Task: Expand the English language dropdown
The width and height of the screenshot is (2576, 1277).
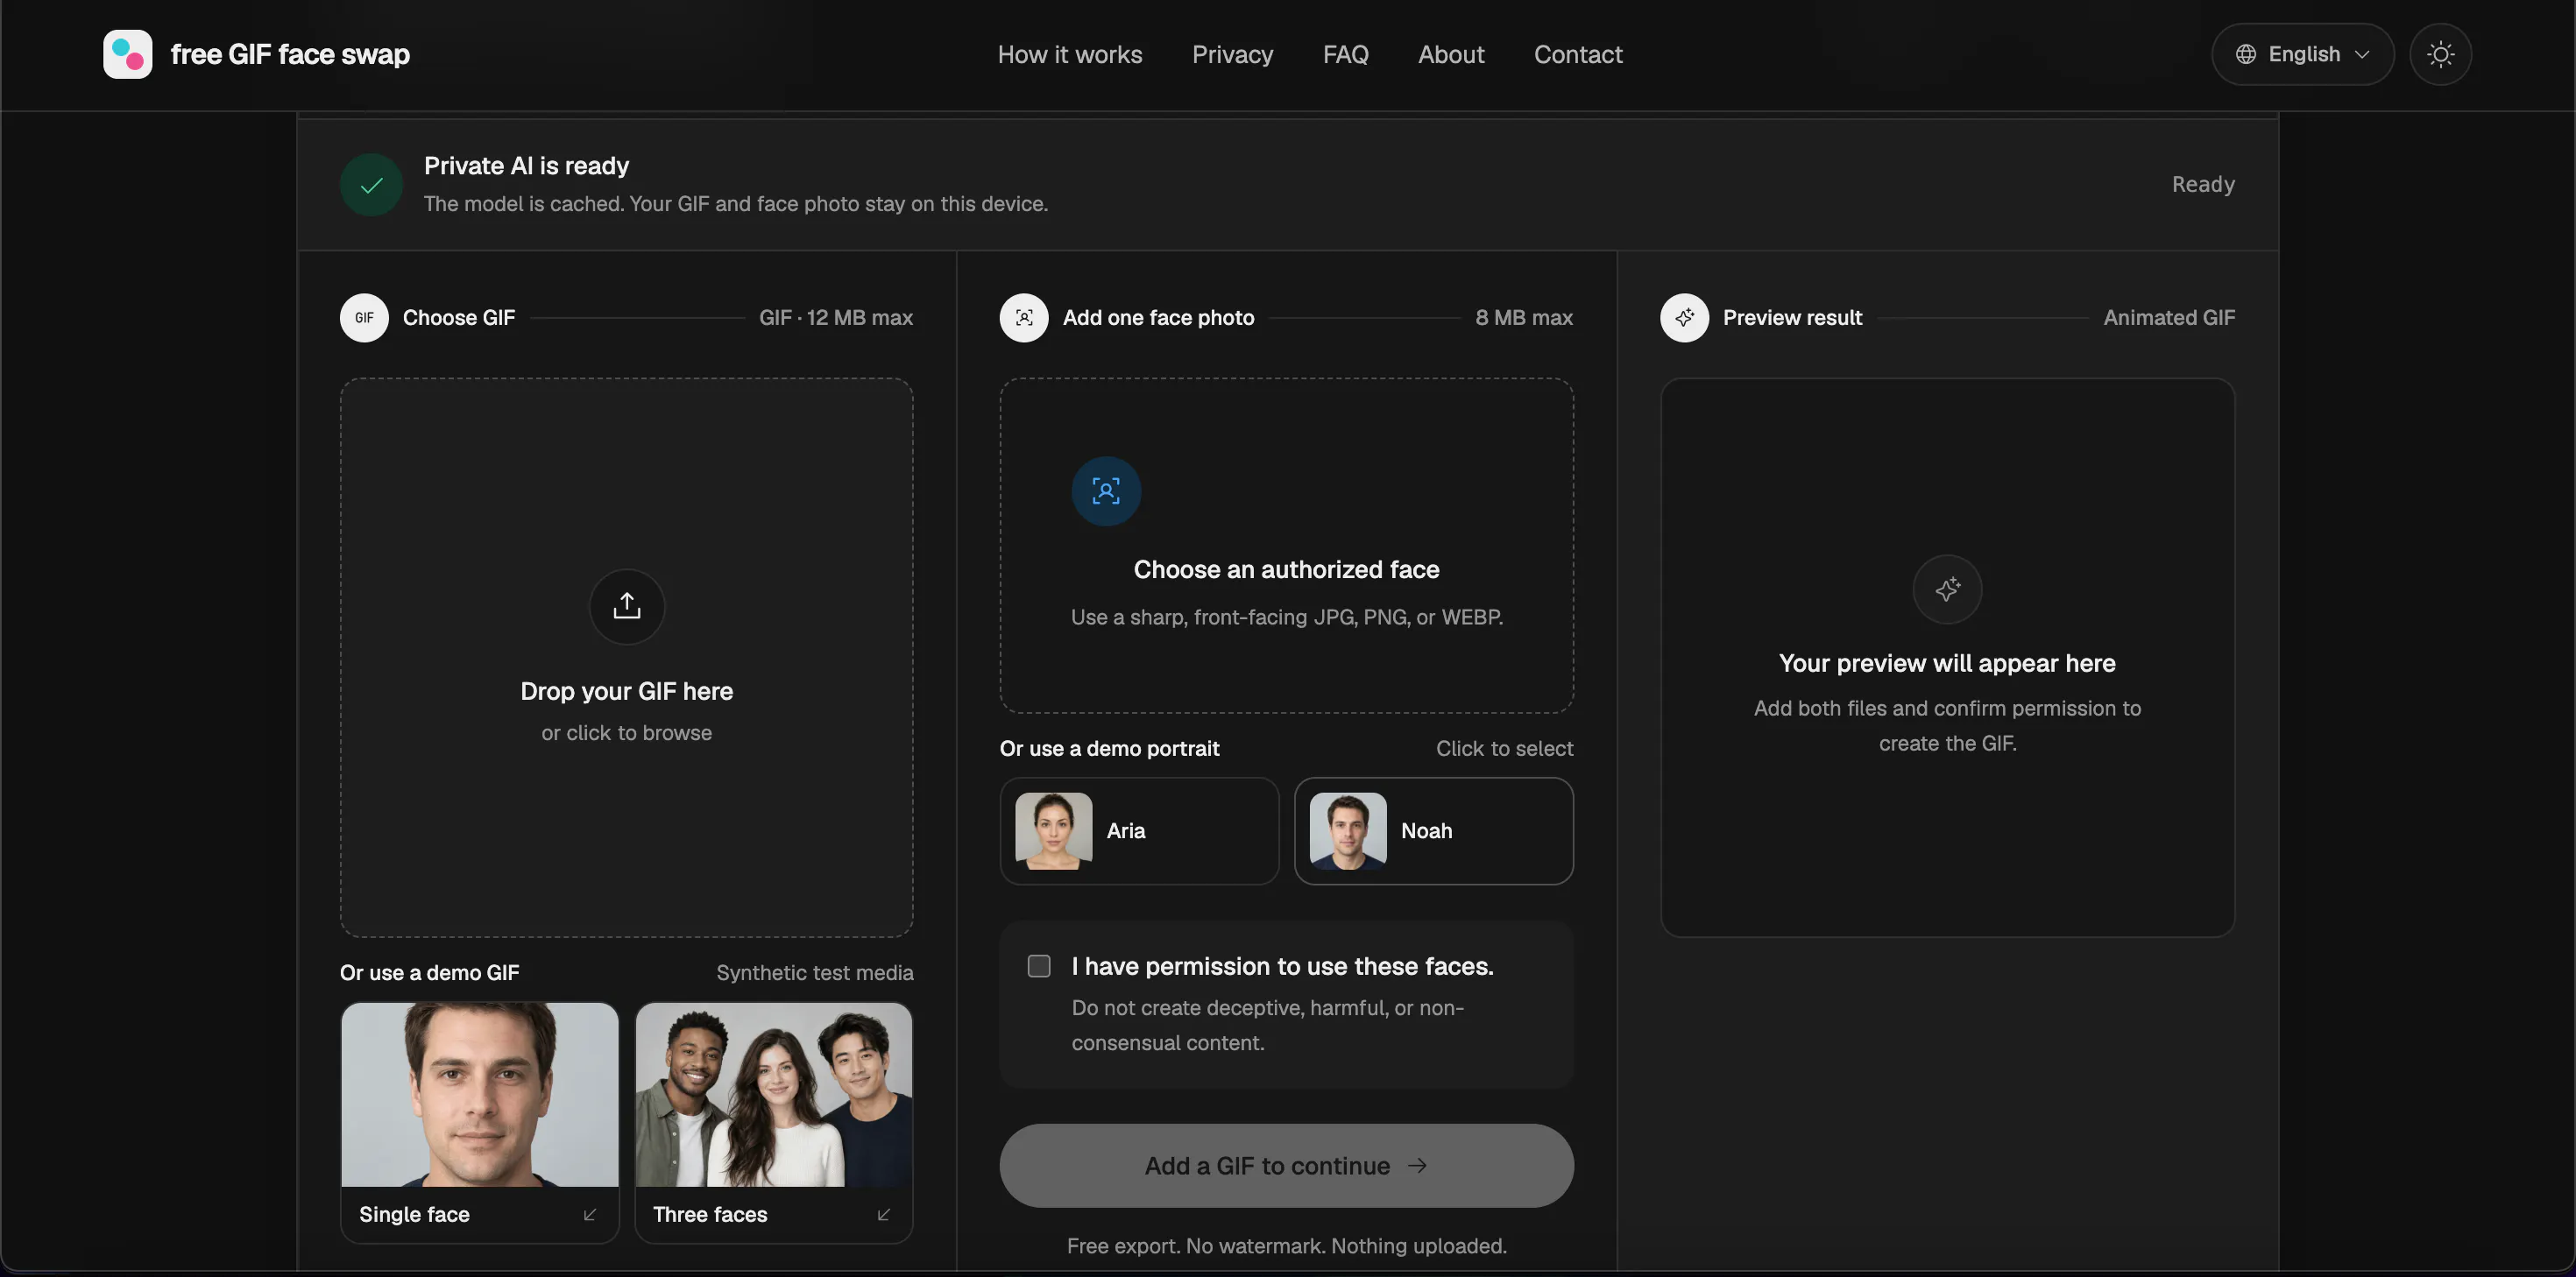Action: coord(2302,54)
